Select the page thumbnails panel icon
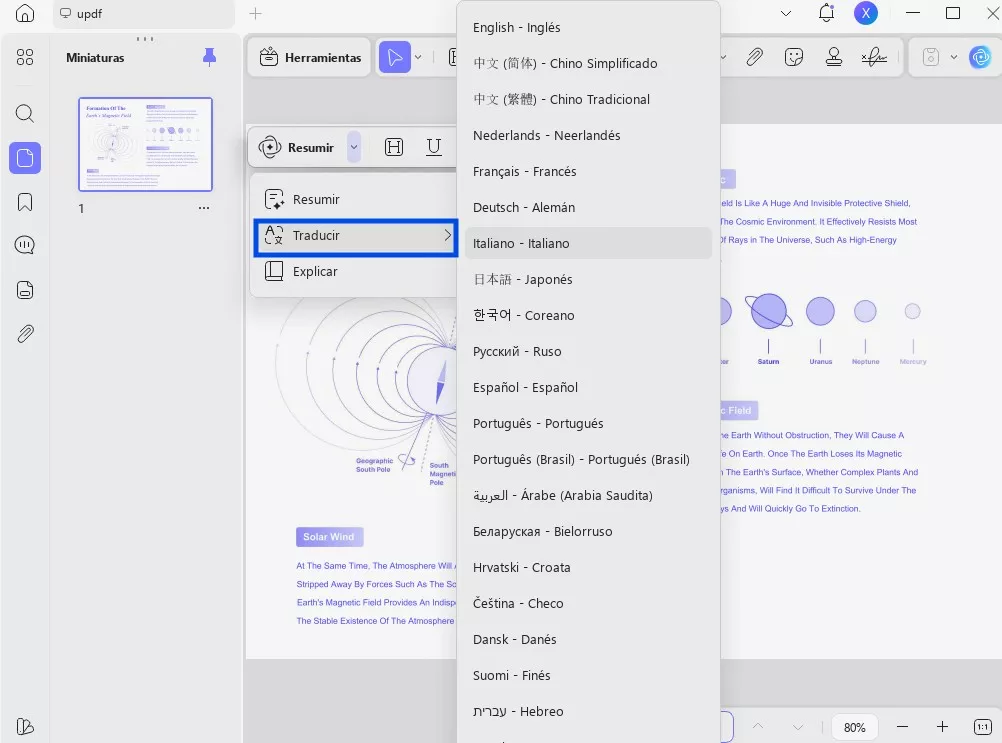This screenshot has width=1002, height=743. point(25,158)
